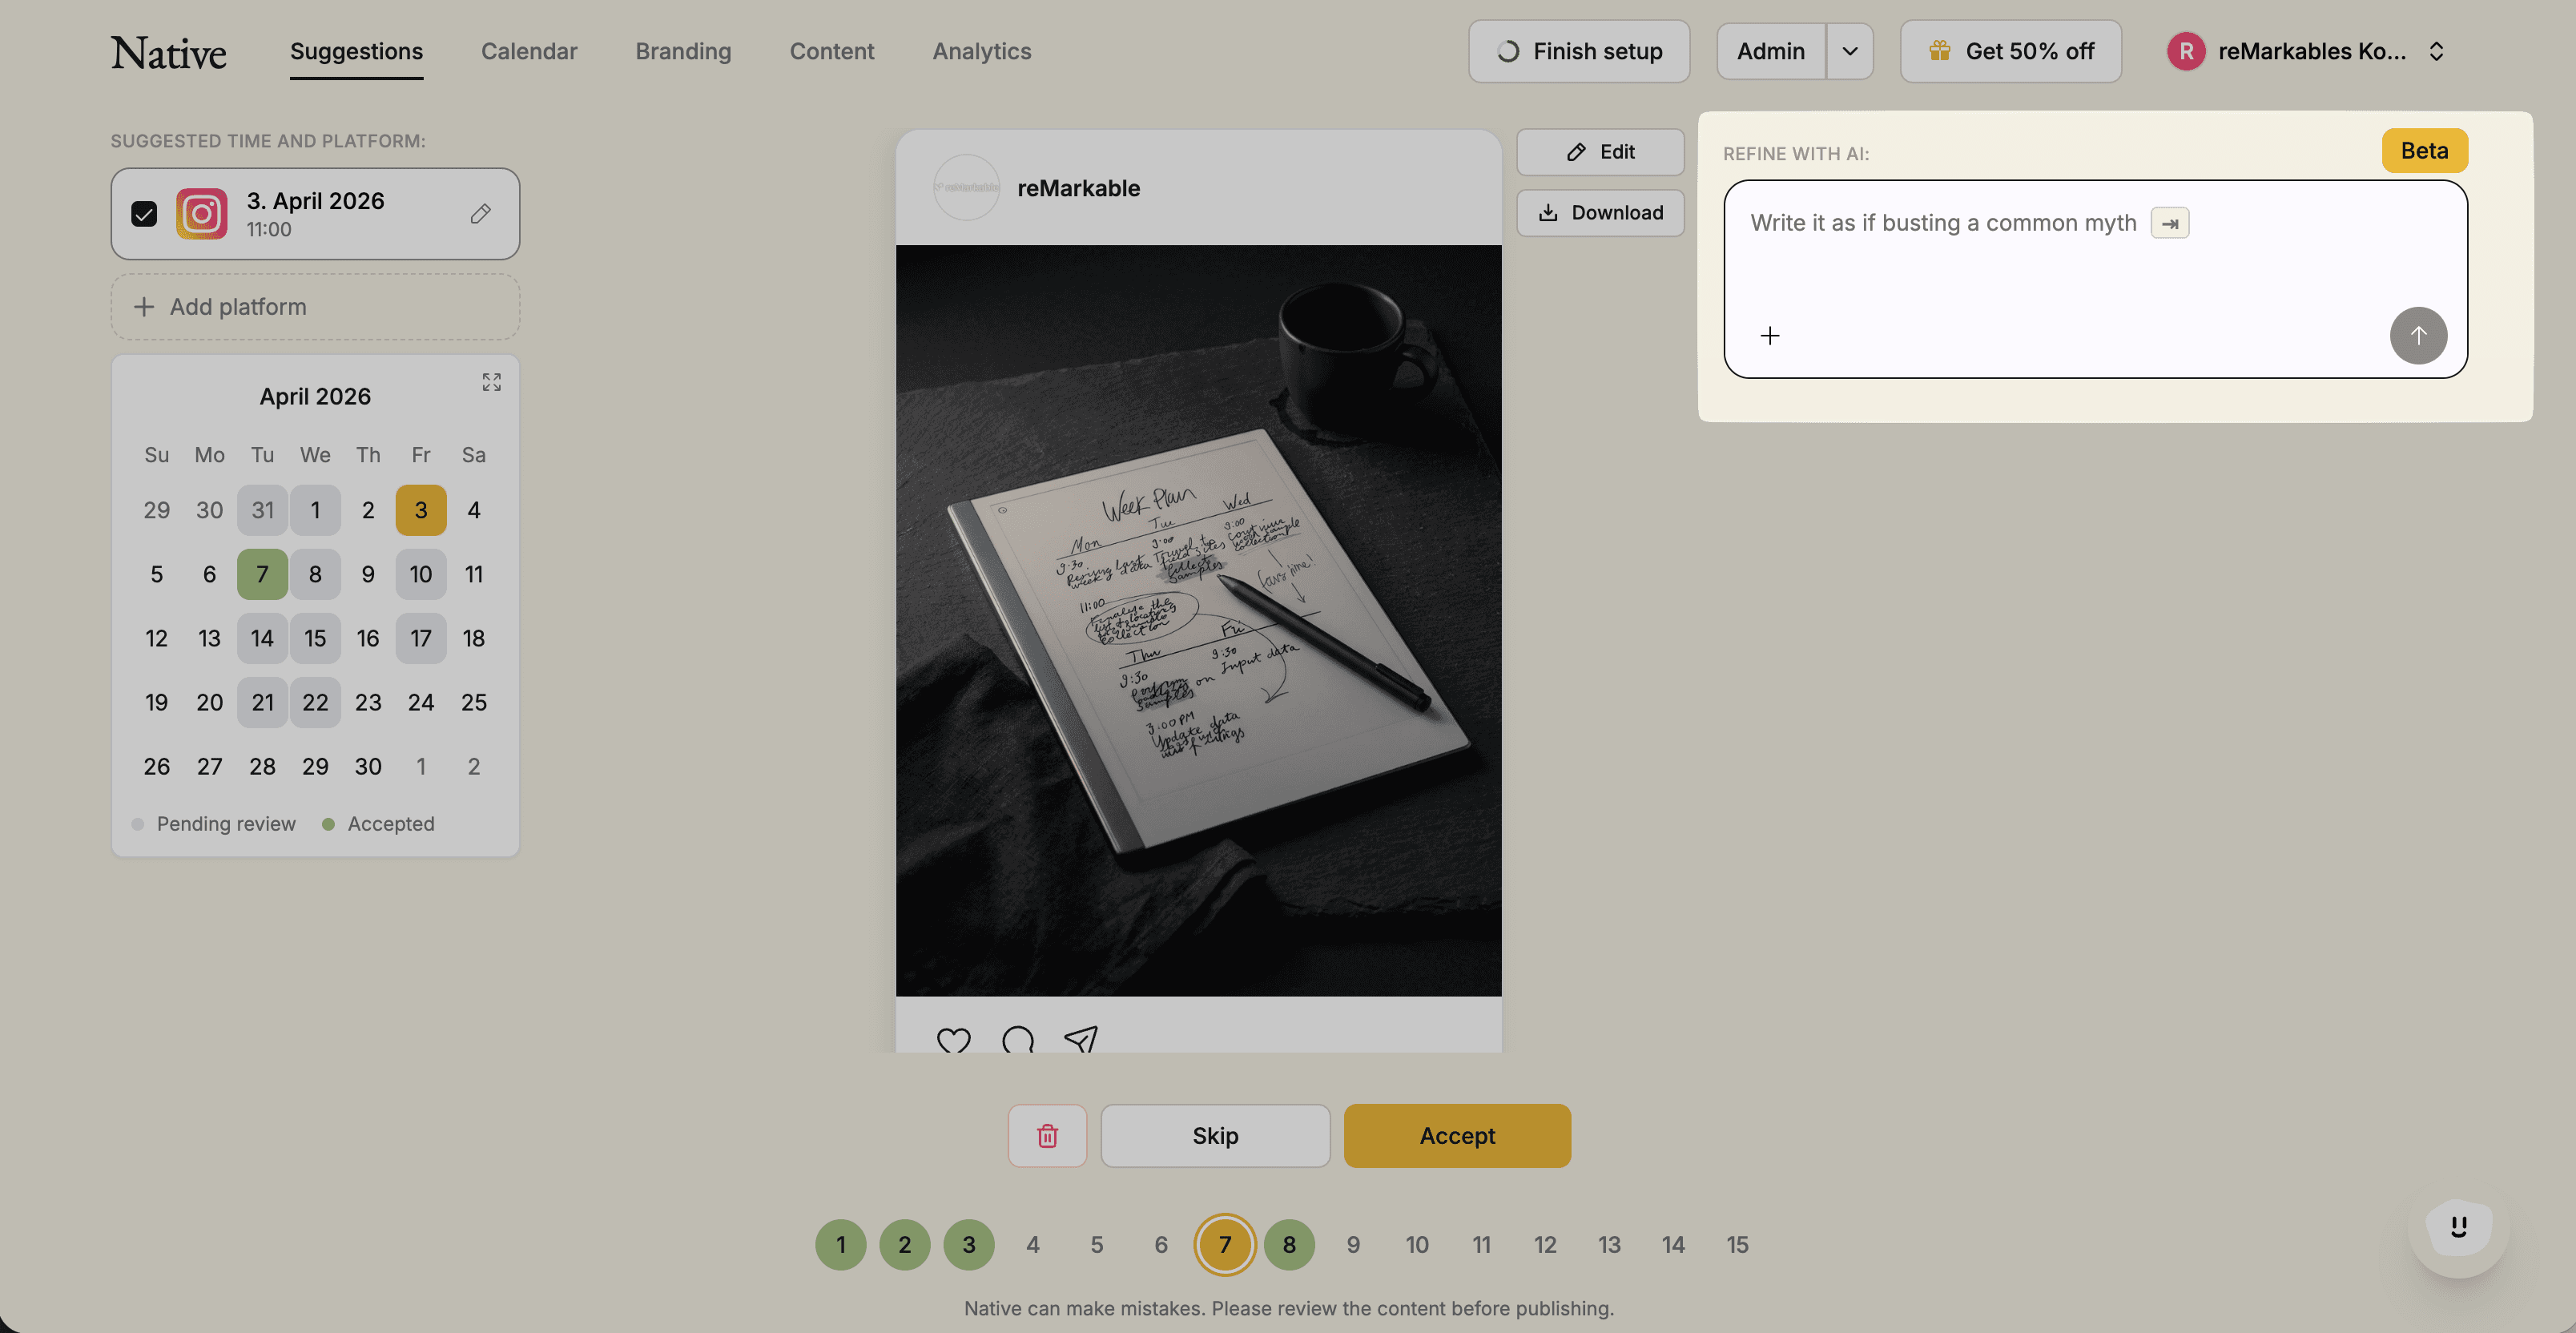Open the Admin dropdown chevron
The width and height of the screenshot is (2576, 1333).
(1849, 51)
